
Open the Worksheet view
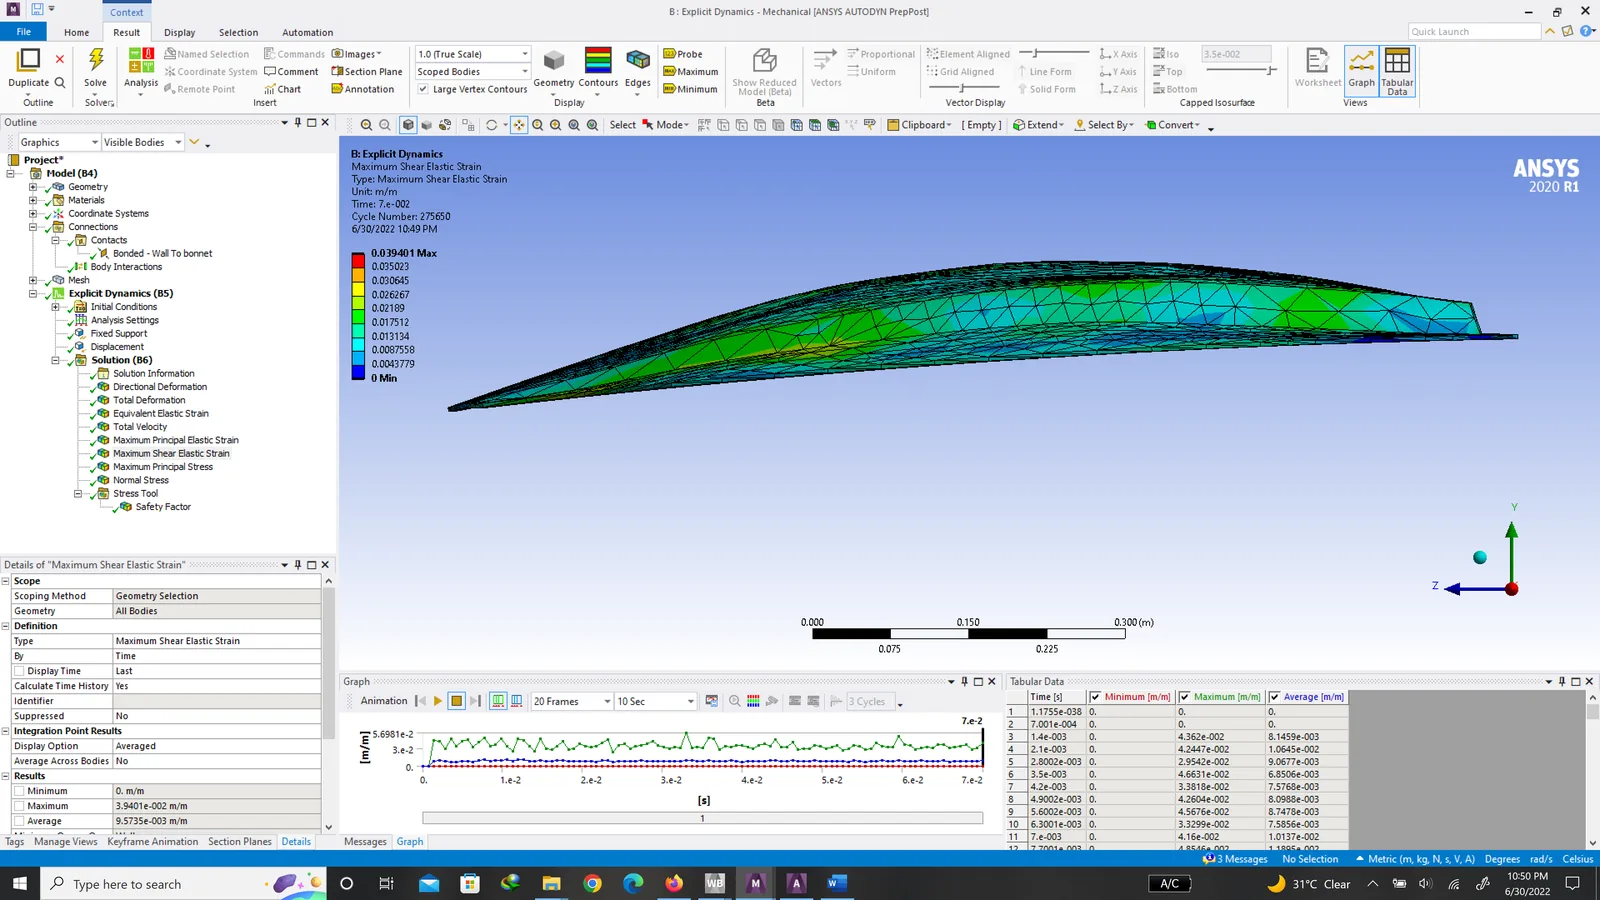click(1317, 68)
